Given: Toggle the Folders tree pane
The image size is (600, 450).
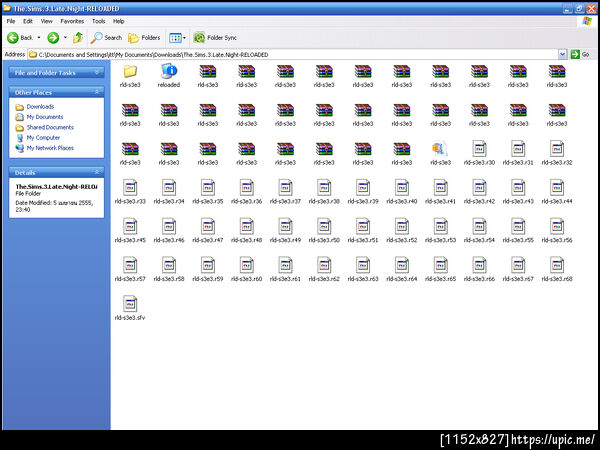Looking at the screenshot, I should coord(144,38).
